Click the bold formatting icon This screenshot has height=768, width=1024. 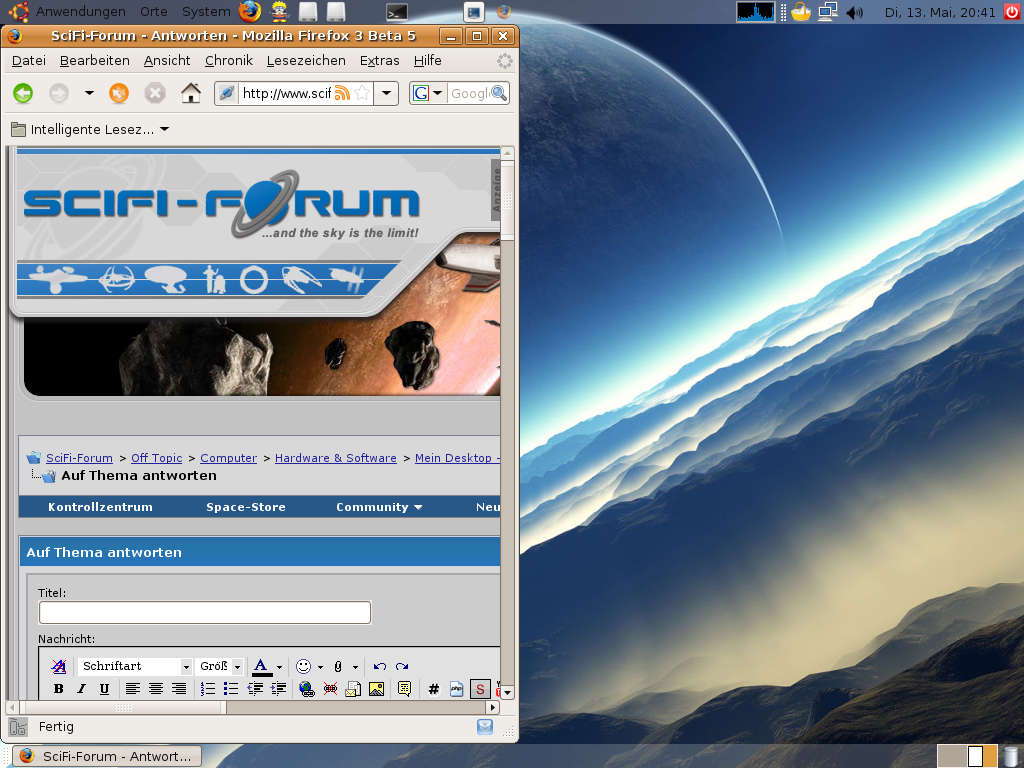click(x=58, y=689)
